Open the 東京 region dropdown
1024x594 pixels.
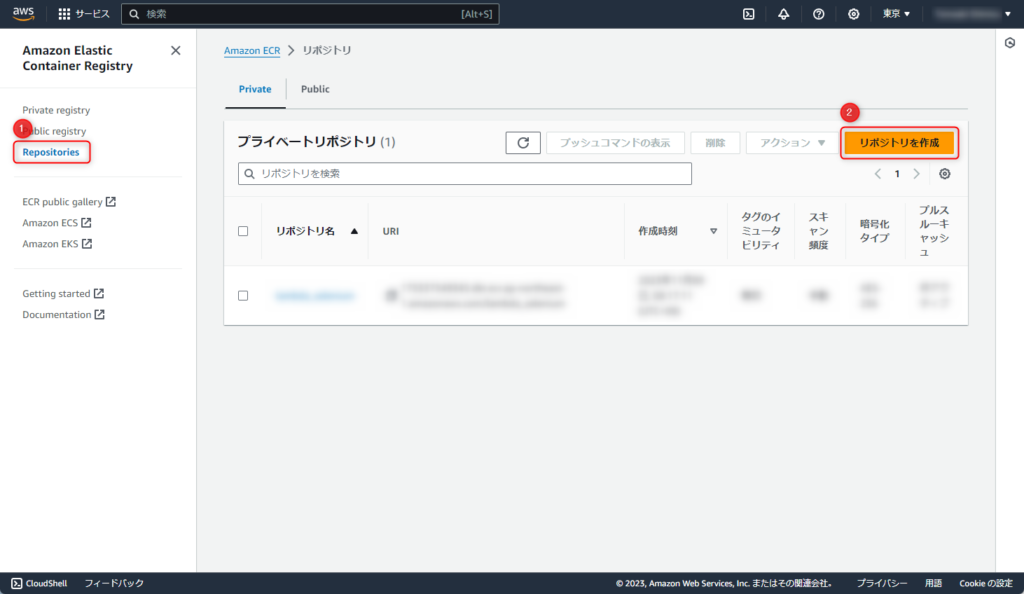coord(896,14)
